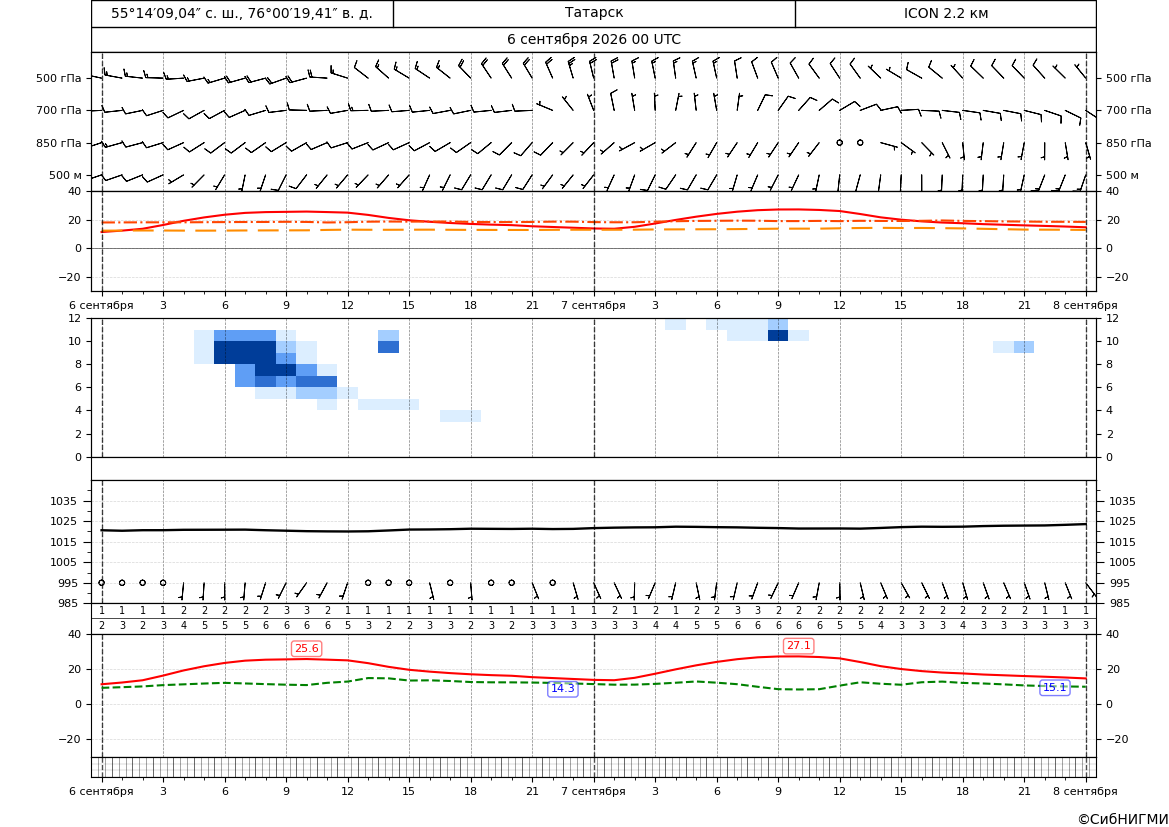Image resolution: width=1169 pixels, height=827 pixels.
Task: Click the dark blue cloud cell on 7 сентября
Action: pos(778,335)
